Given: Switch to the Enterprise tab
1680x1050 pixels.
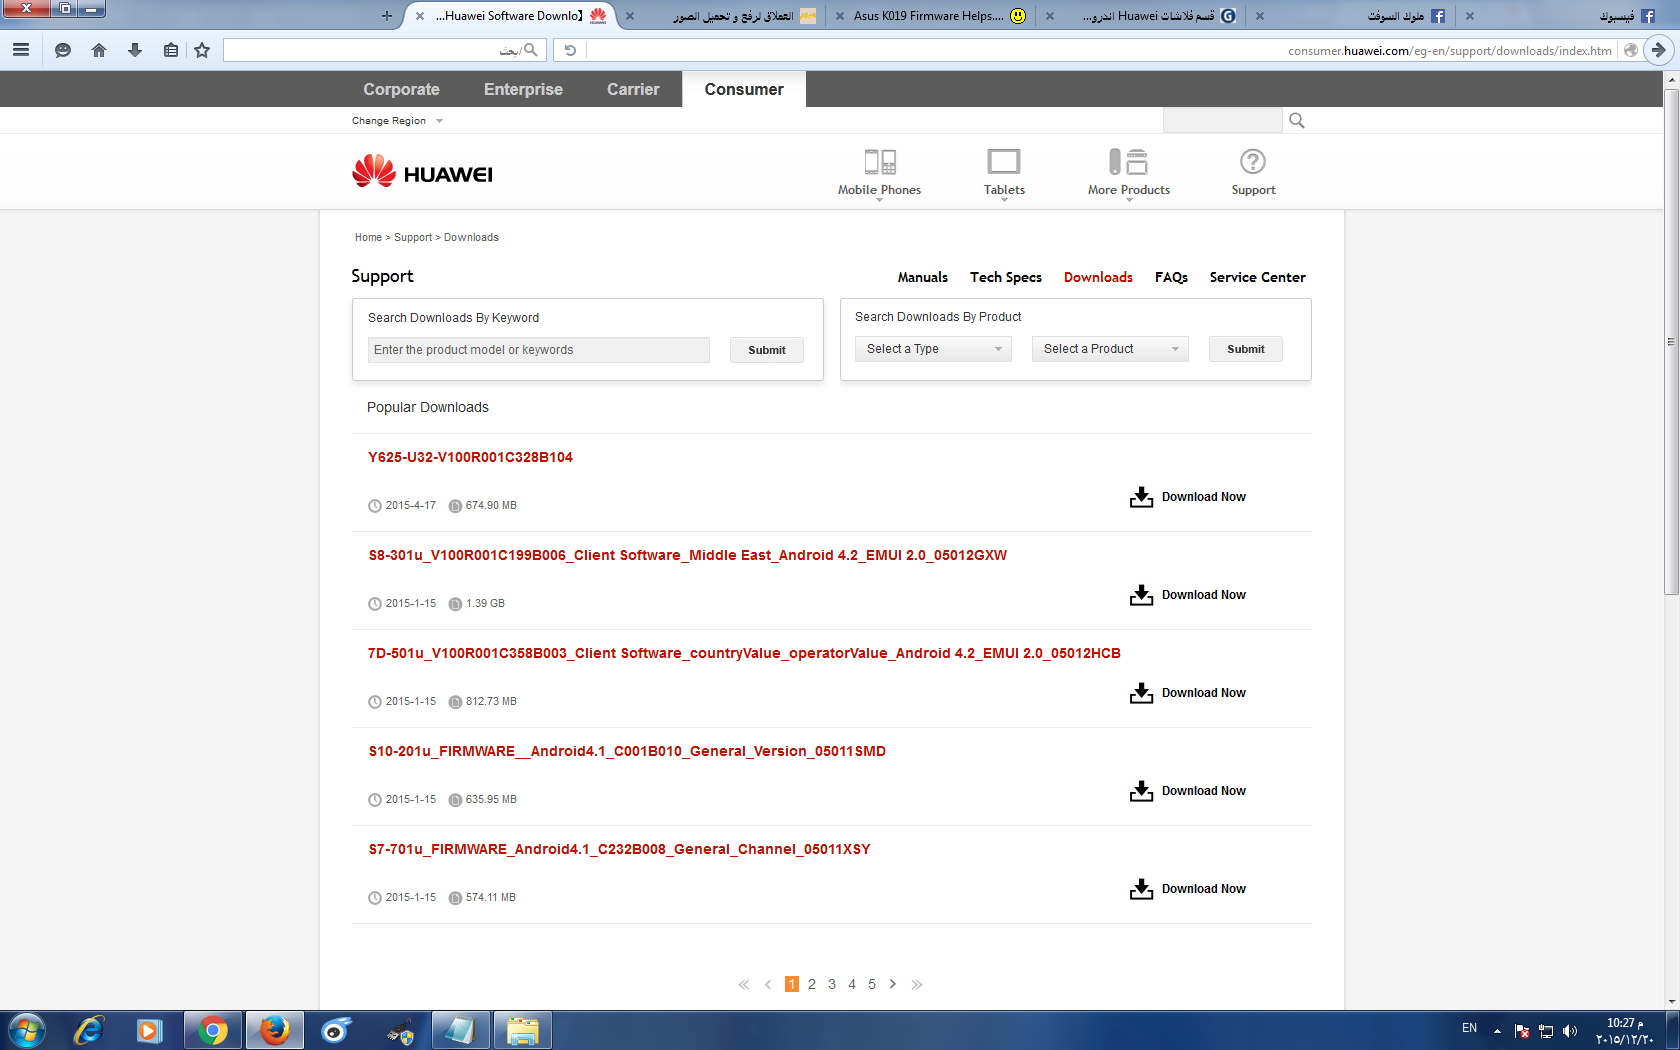Looking at the screenshot, I should [x=523, y=89].
